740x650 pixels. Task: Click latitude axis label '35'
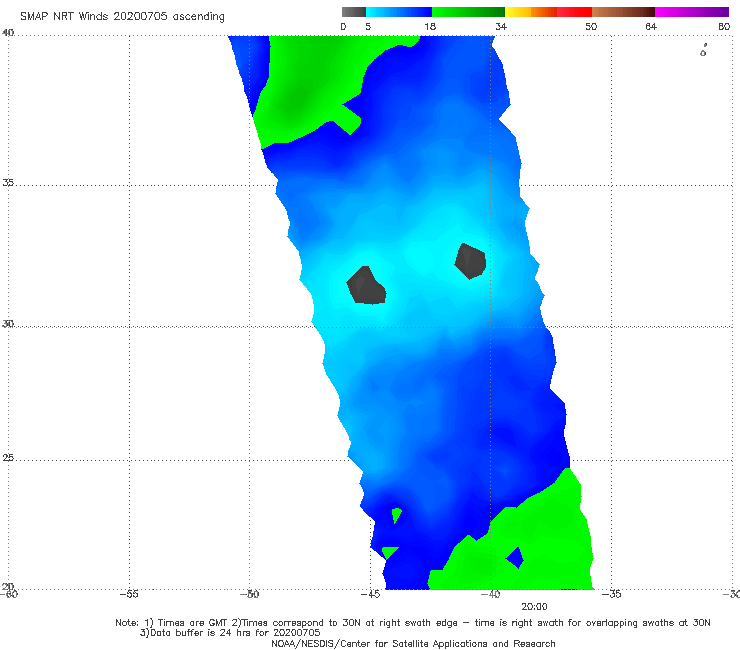[x=8, y=182]
